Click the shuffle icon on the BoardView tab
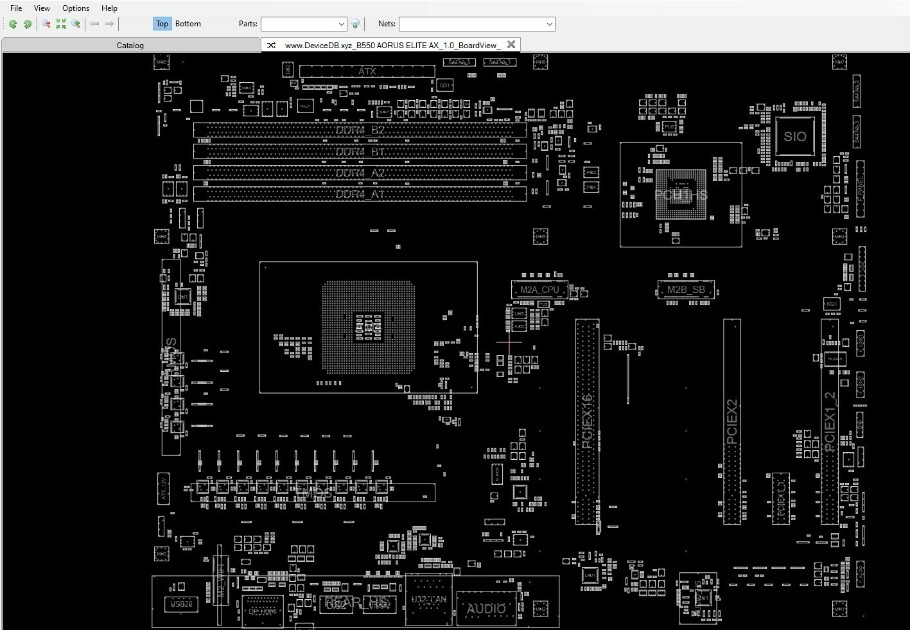Image resolution: width=910 pixels, height=630 pixels. click(271, 45)
